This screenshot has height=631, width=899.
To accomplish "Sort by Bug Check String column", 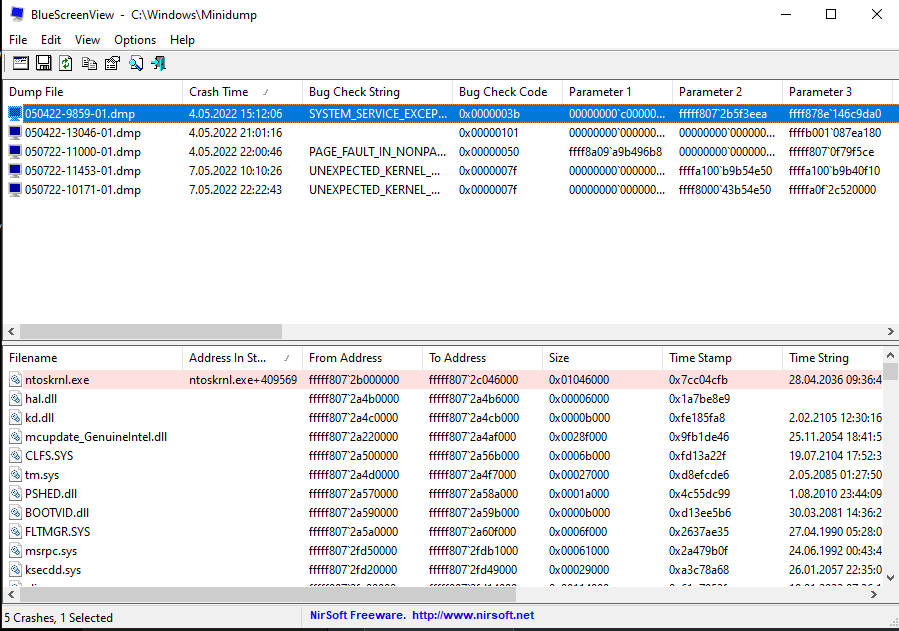I will pyautogui.click(x=354, y=92).
